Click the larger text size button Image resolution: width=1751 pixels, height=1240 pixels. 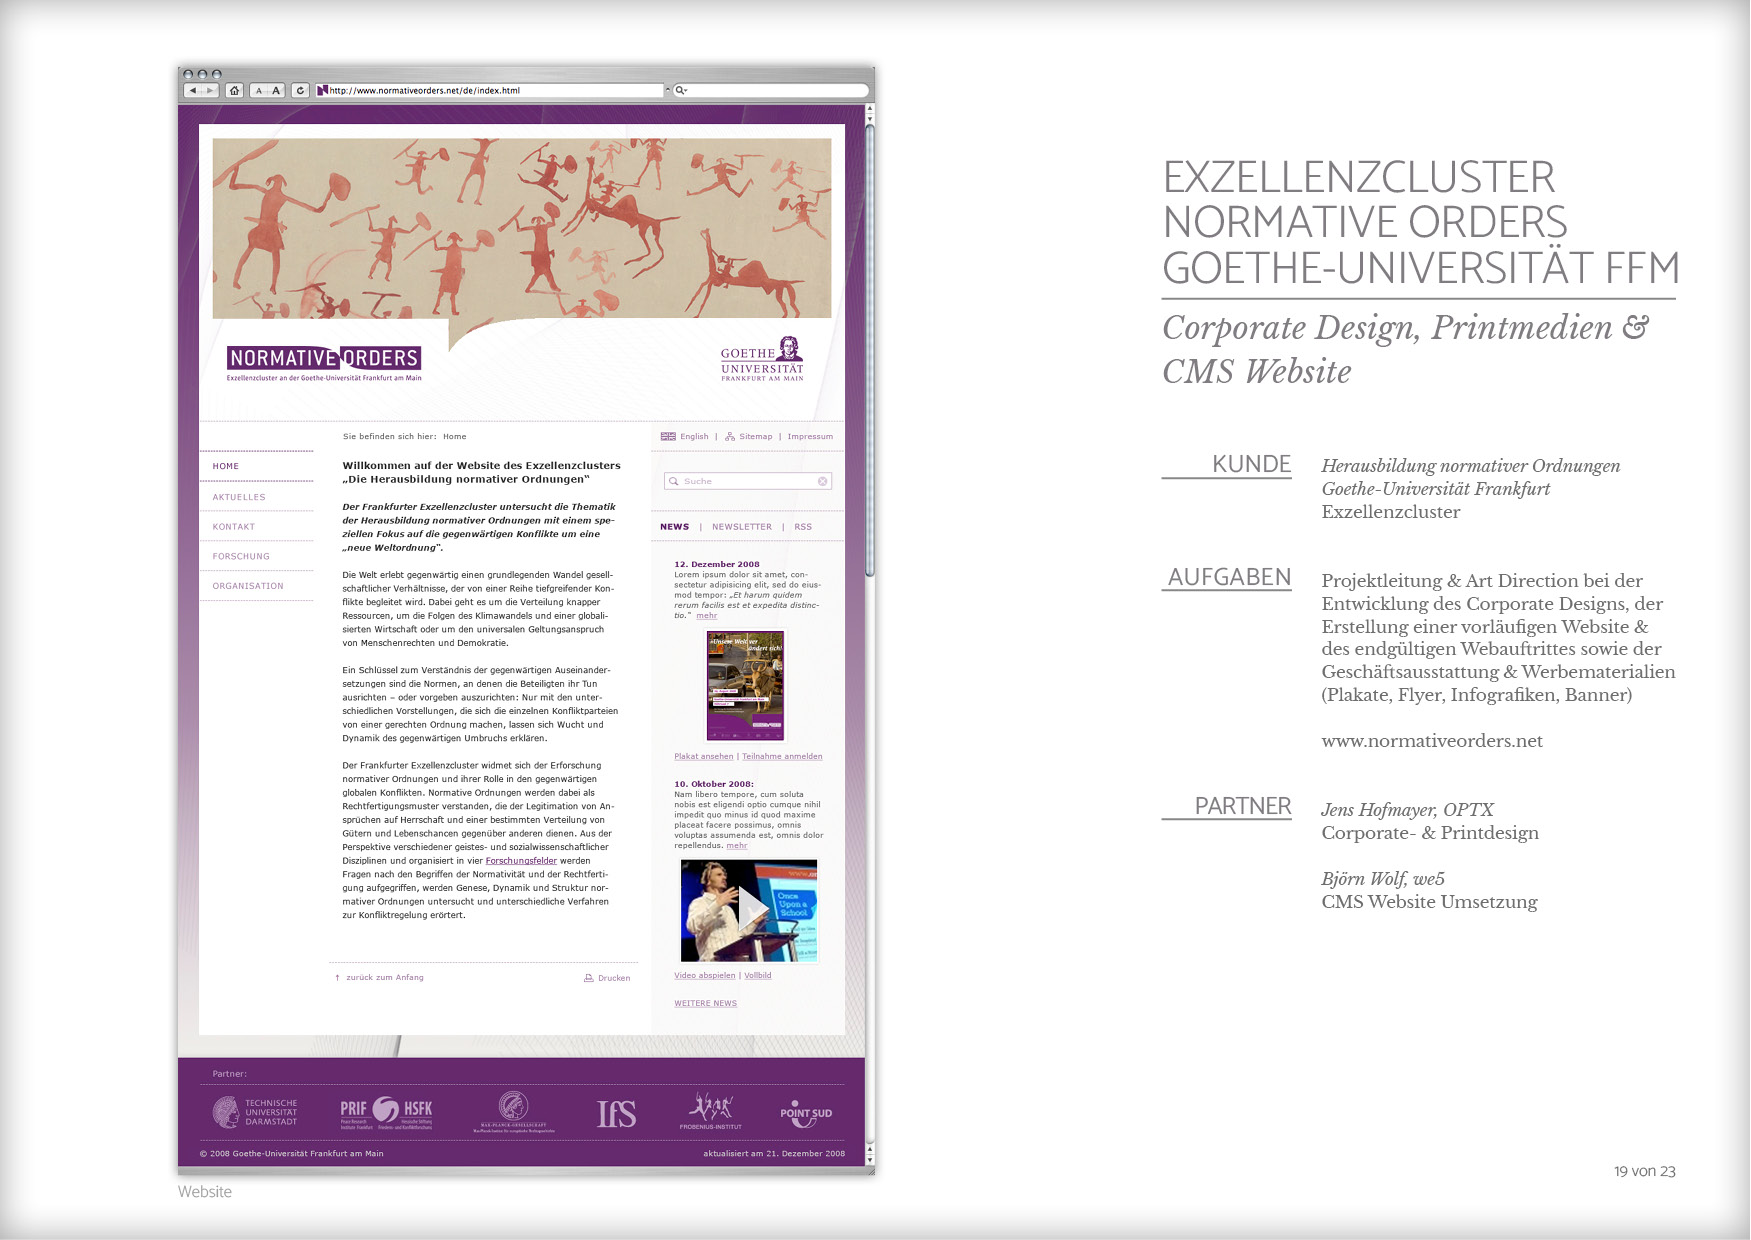[277, 91]
